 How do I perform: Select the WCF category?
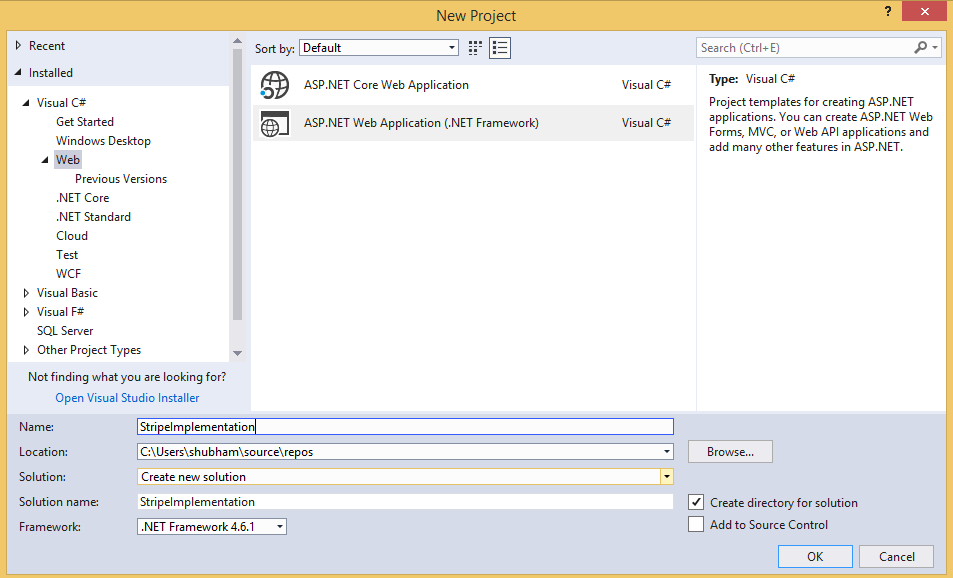pos(68,274)
